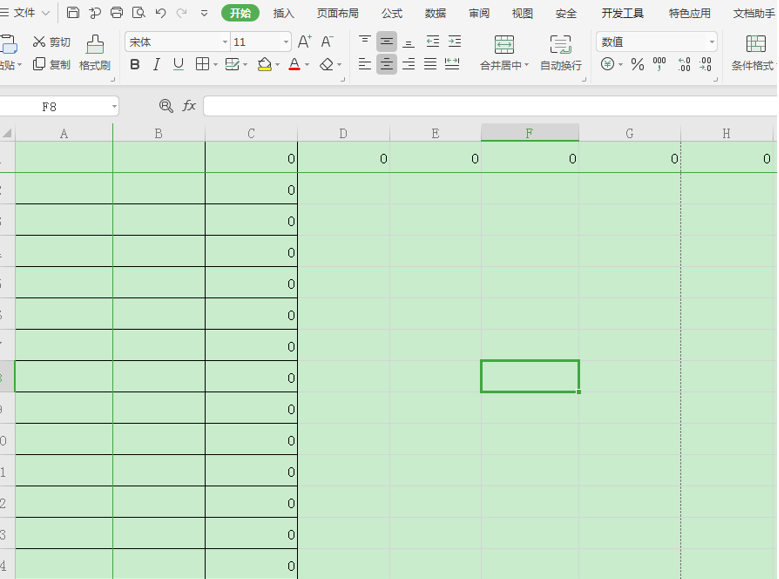Select the Format Painter (格式刷) tool
This screenshot has height=579, width=779.
point(95,52)
